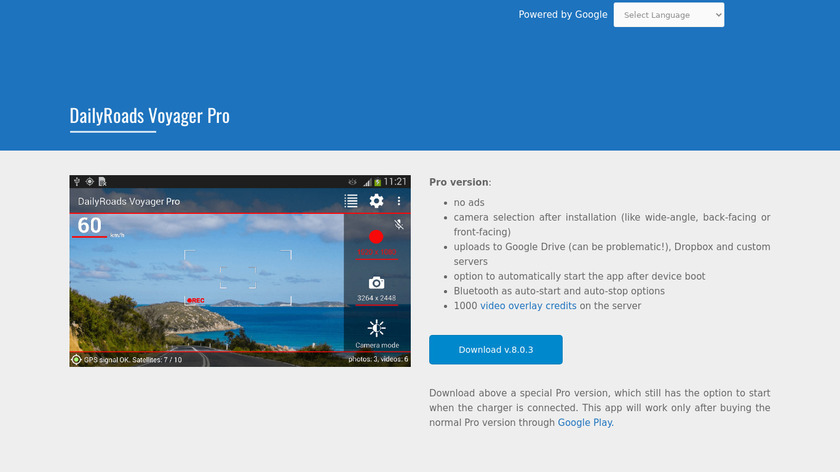Screen dimensions: 840x472
Task: Click the DailyRoads Voyager Pro page heading
Action: click(149, 116)
